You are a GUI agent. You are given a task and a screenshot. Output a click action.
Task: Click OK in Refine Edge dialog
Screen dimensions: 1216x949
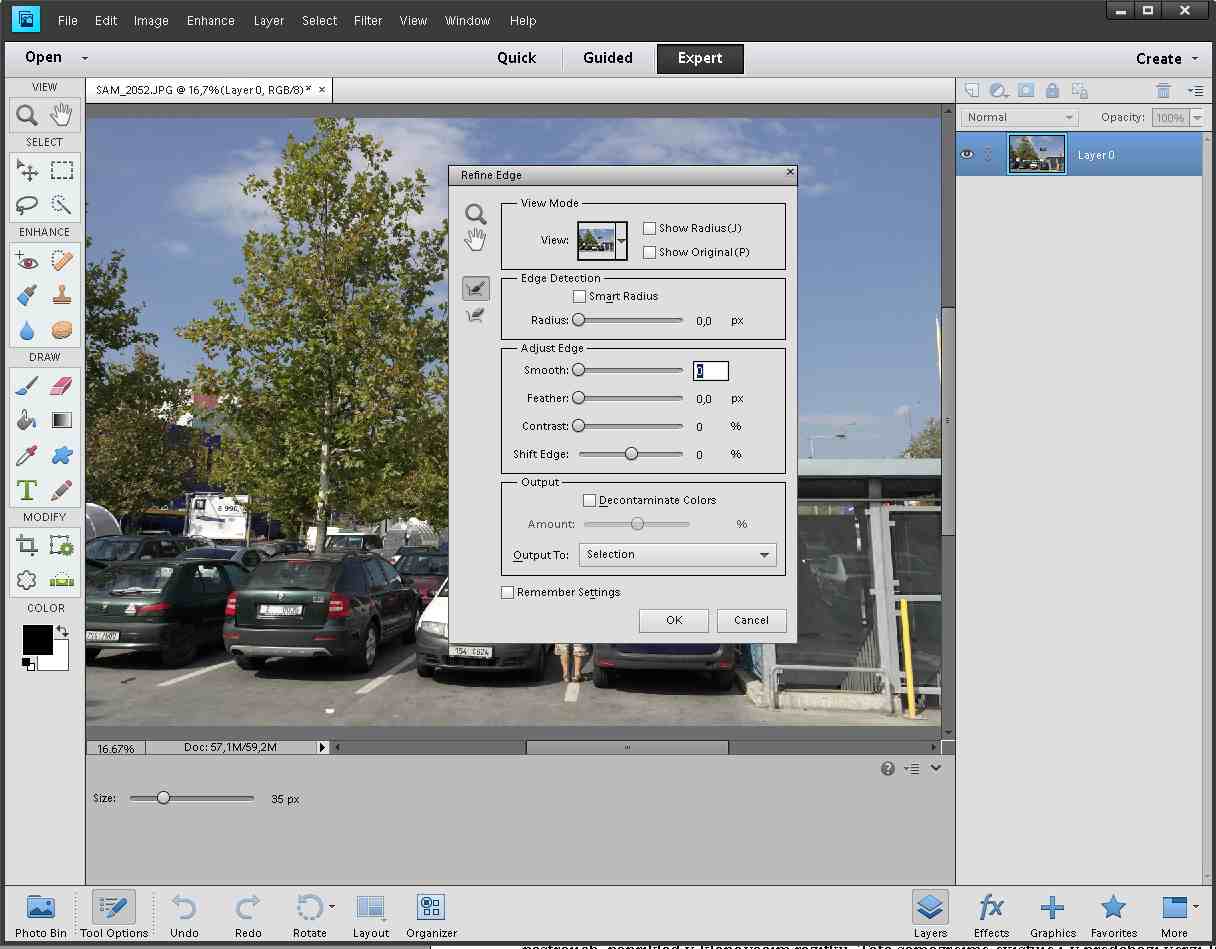click(674, 620)
